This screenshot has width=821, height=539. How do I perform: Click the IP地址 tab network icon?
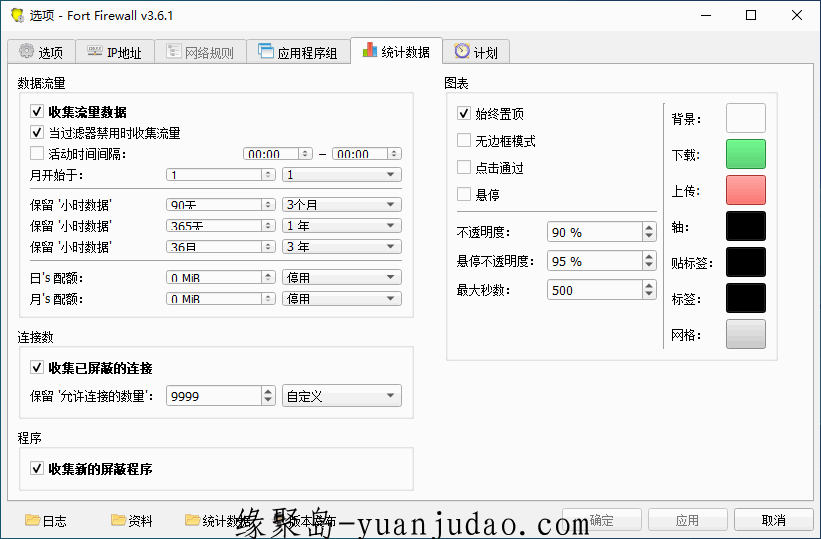coord(95,51)
